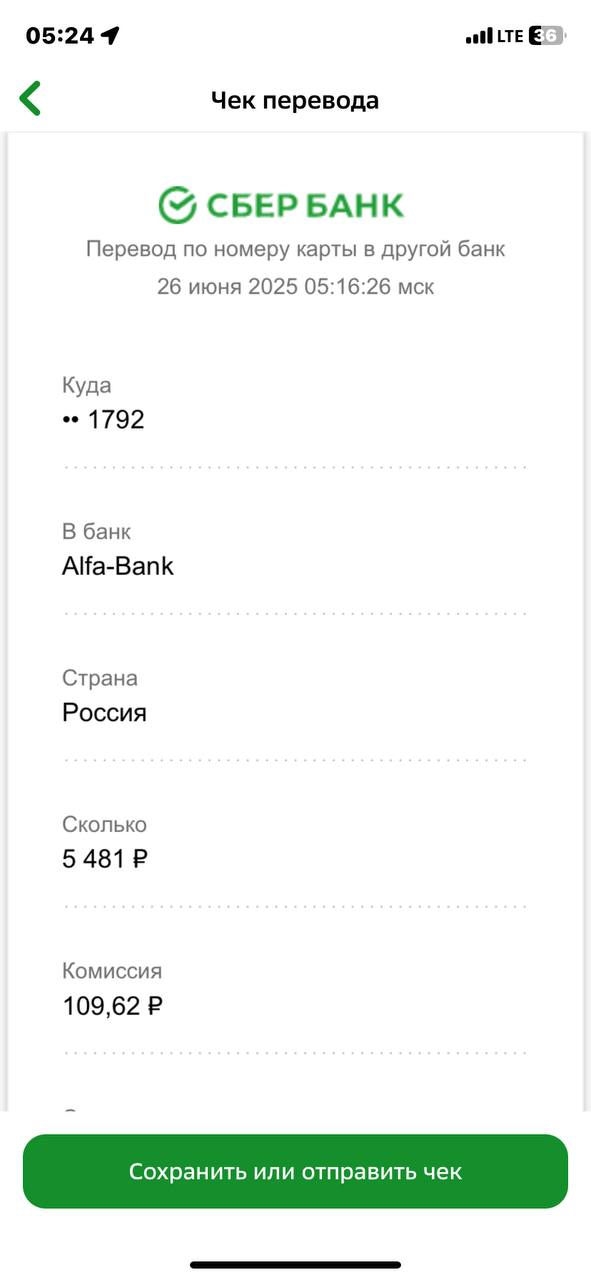Viewport: 591px width, 1280px height.
Task: Tap the Россия country value
Action: point(104,713)
